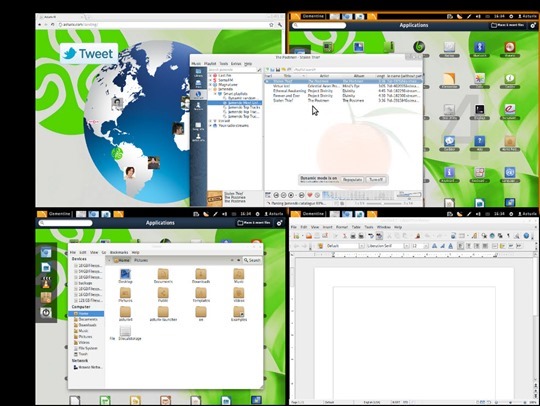Open Insert menu in Writer
The height and width of the screenshot is (406, 540).
327,227
